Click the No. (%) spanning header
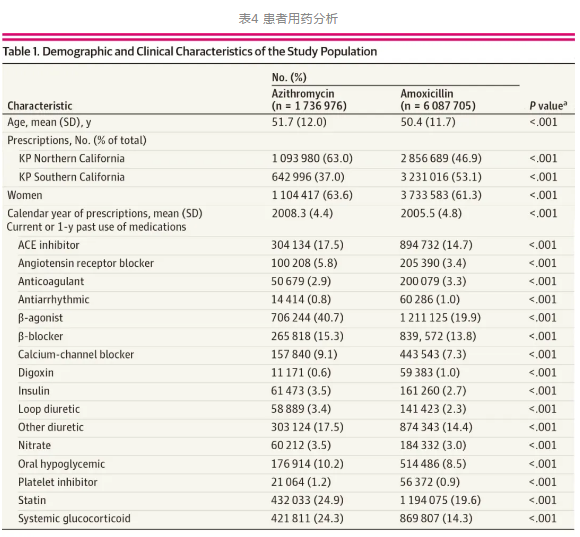This screenshot has height=537, width=580. (x=289, y=77)
